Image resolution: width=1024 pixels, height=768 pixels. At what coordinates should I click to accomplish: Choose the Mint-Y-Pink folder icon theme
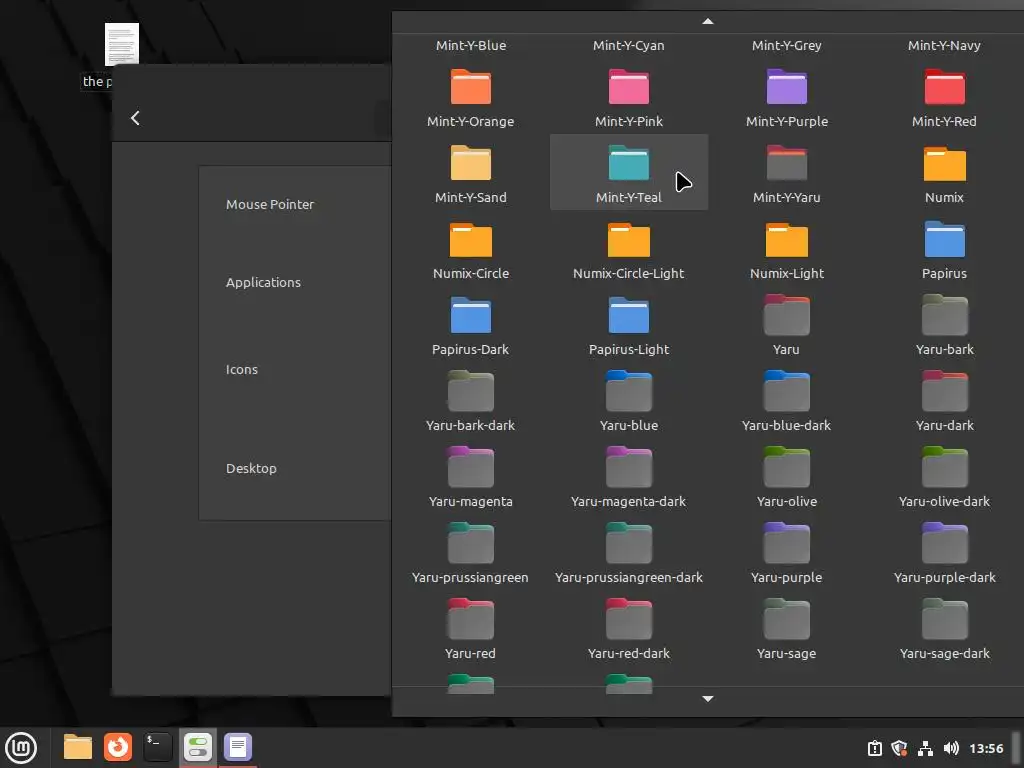pos(628,96)
